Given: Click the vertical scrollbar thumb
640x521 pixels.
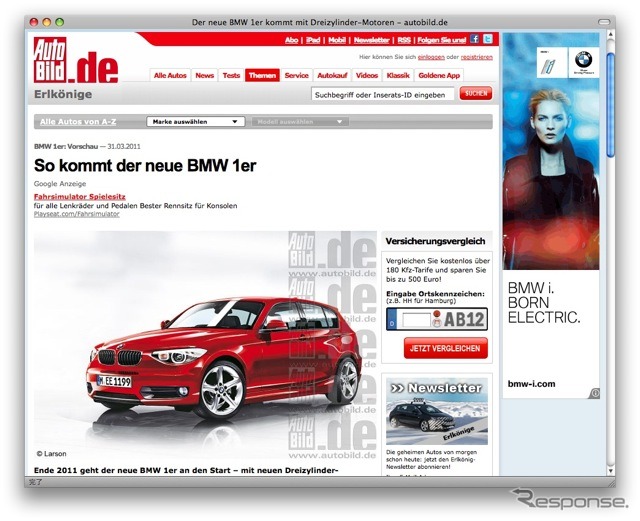Looking at the screenshot, I should (x=610, y=104).
